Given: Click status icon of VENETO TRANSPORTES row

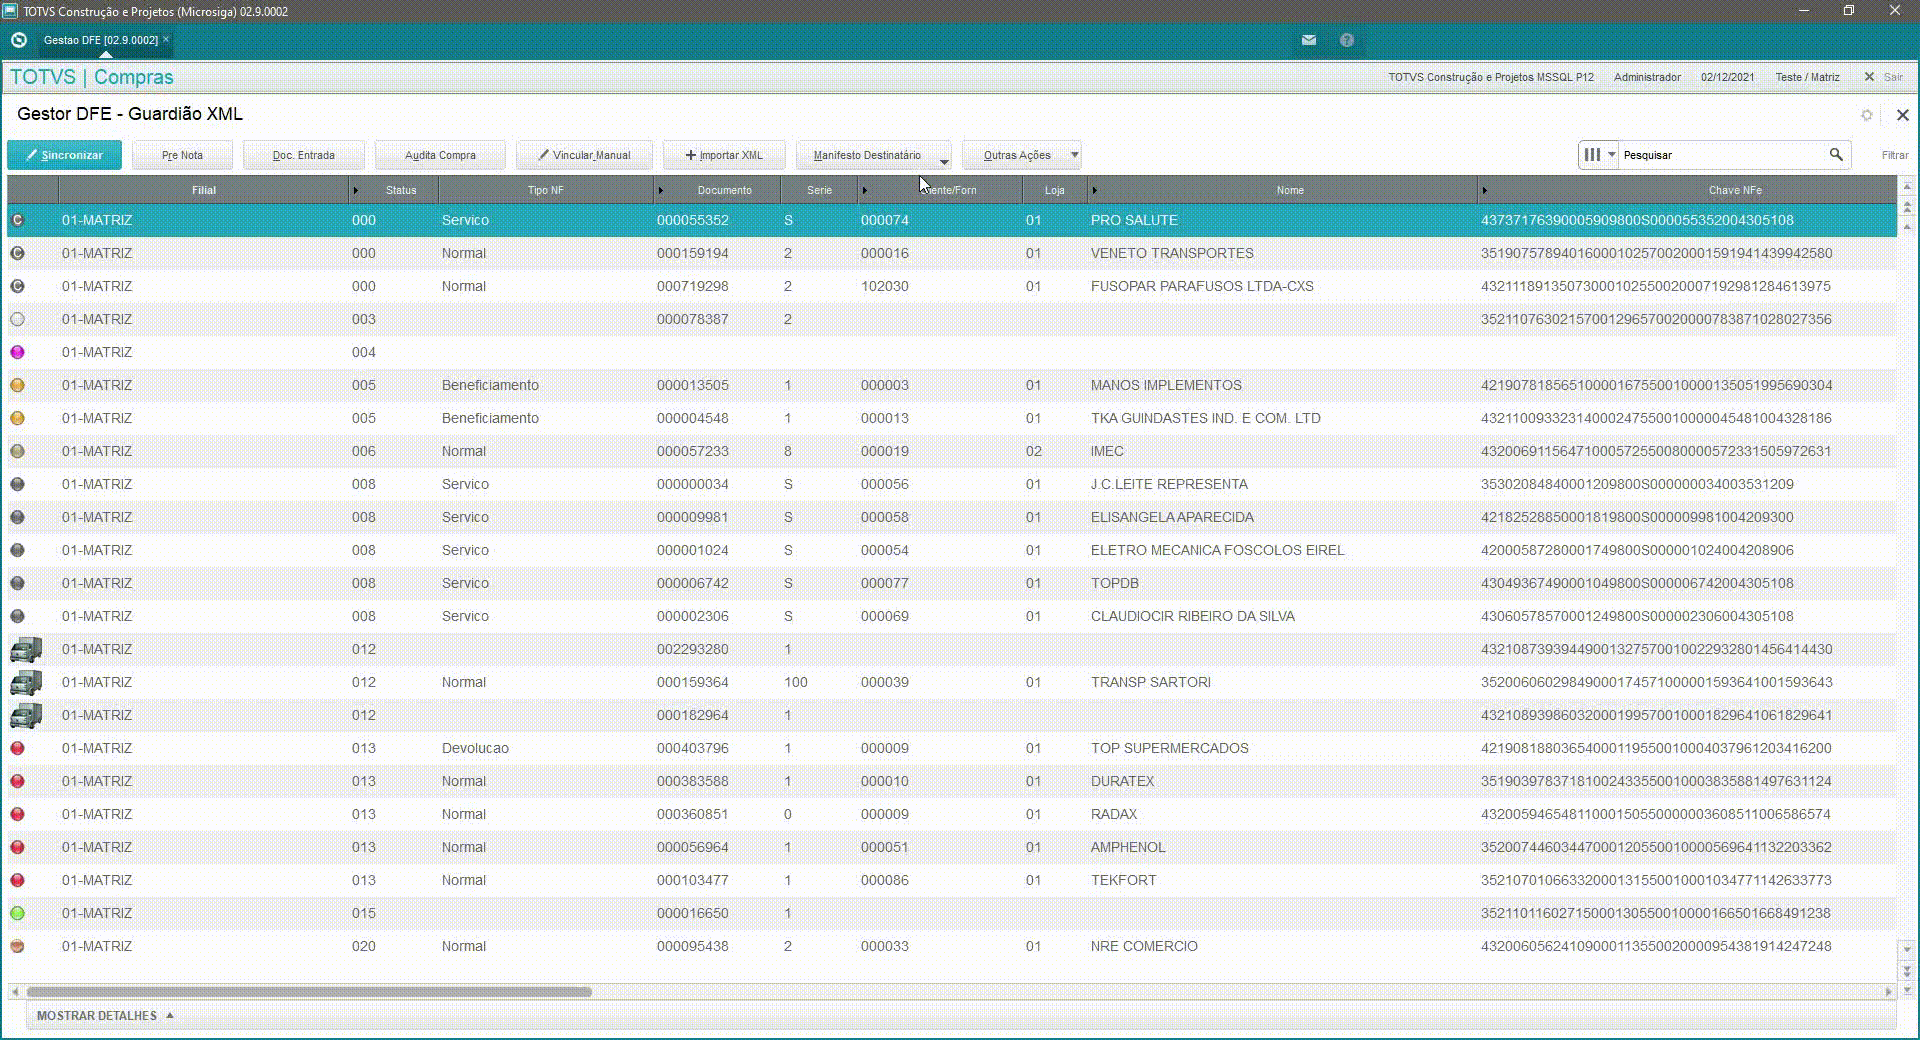Looking at the screenshot, I should click(17, 253).
